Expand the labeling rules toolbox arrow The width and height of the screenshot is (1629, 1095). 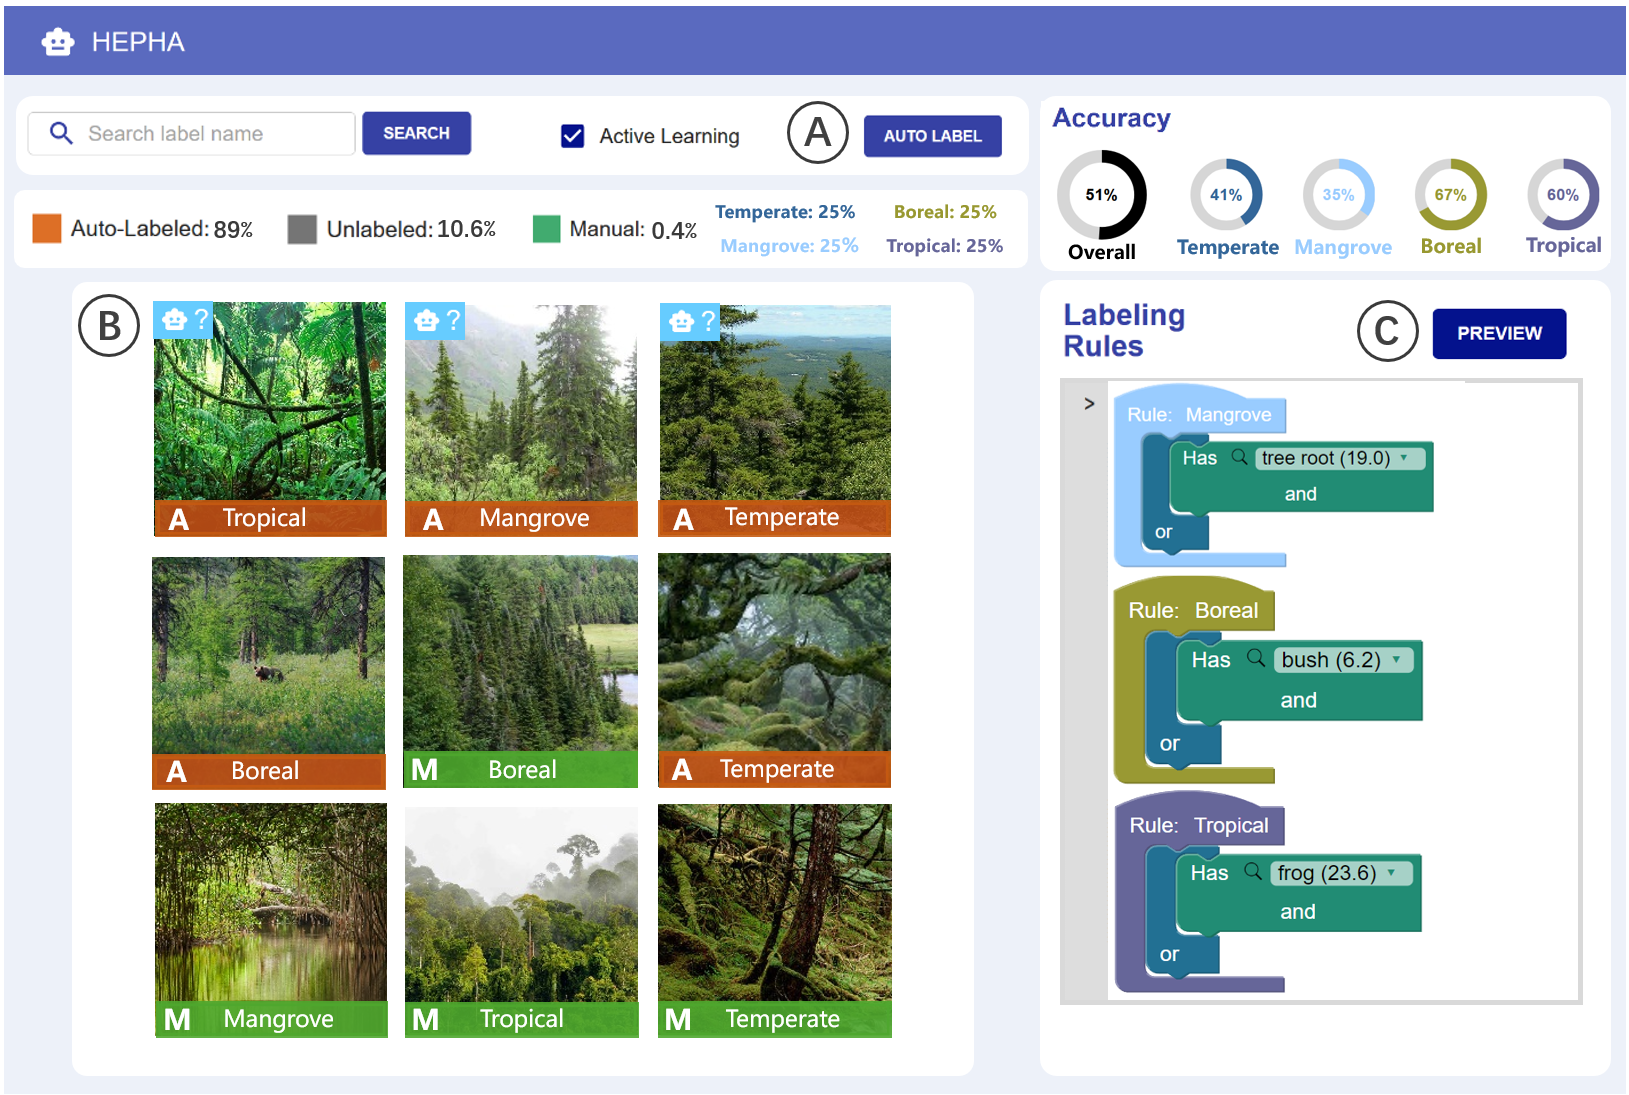pos(1089,404)
